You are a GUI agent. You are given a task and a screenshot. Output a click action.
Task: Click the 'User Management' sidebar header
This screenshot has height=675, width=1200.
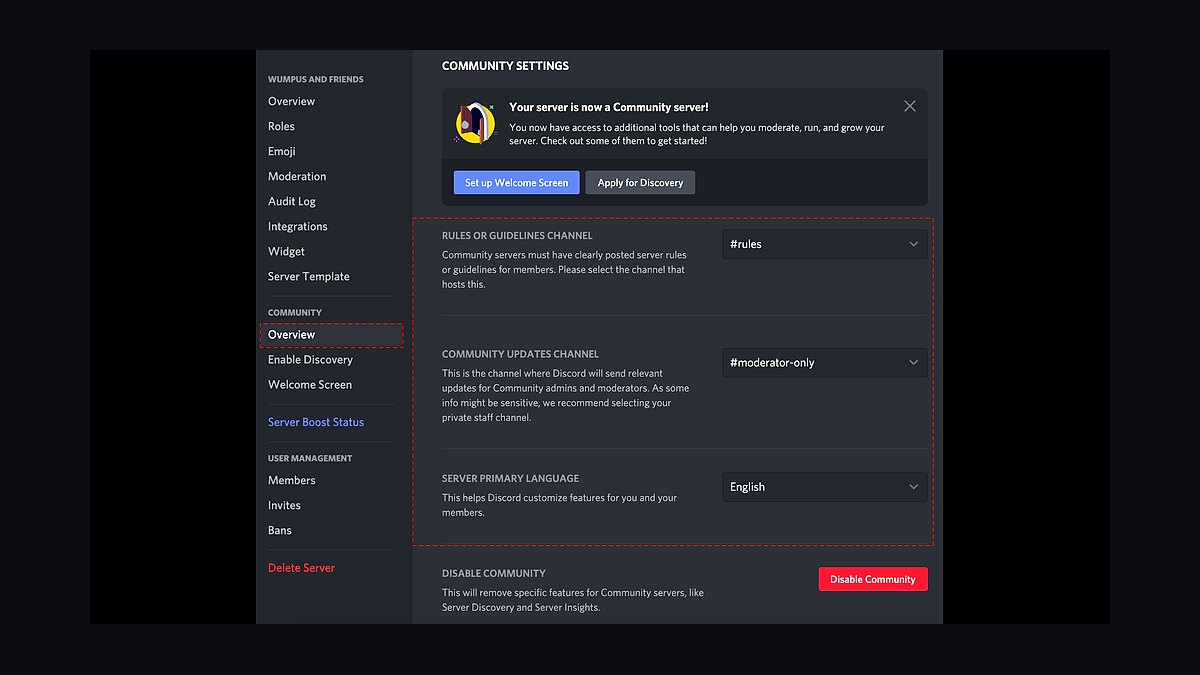(x=310, y=458)
